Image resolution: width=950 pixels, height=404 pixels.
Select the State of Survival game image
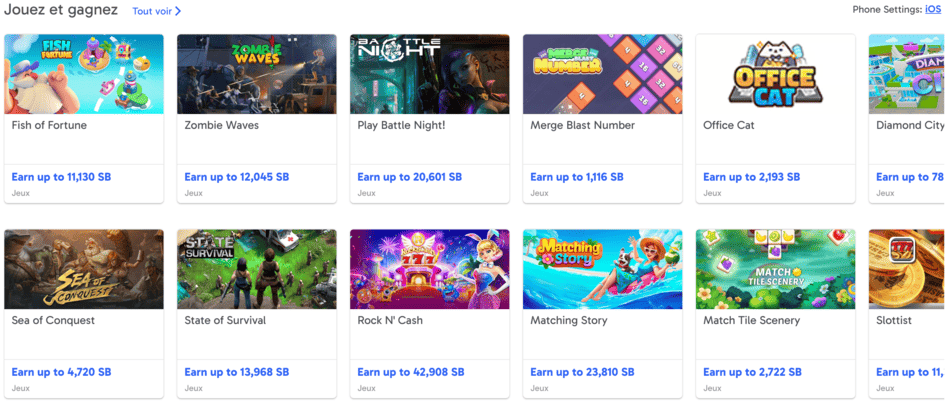point(257,269)
